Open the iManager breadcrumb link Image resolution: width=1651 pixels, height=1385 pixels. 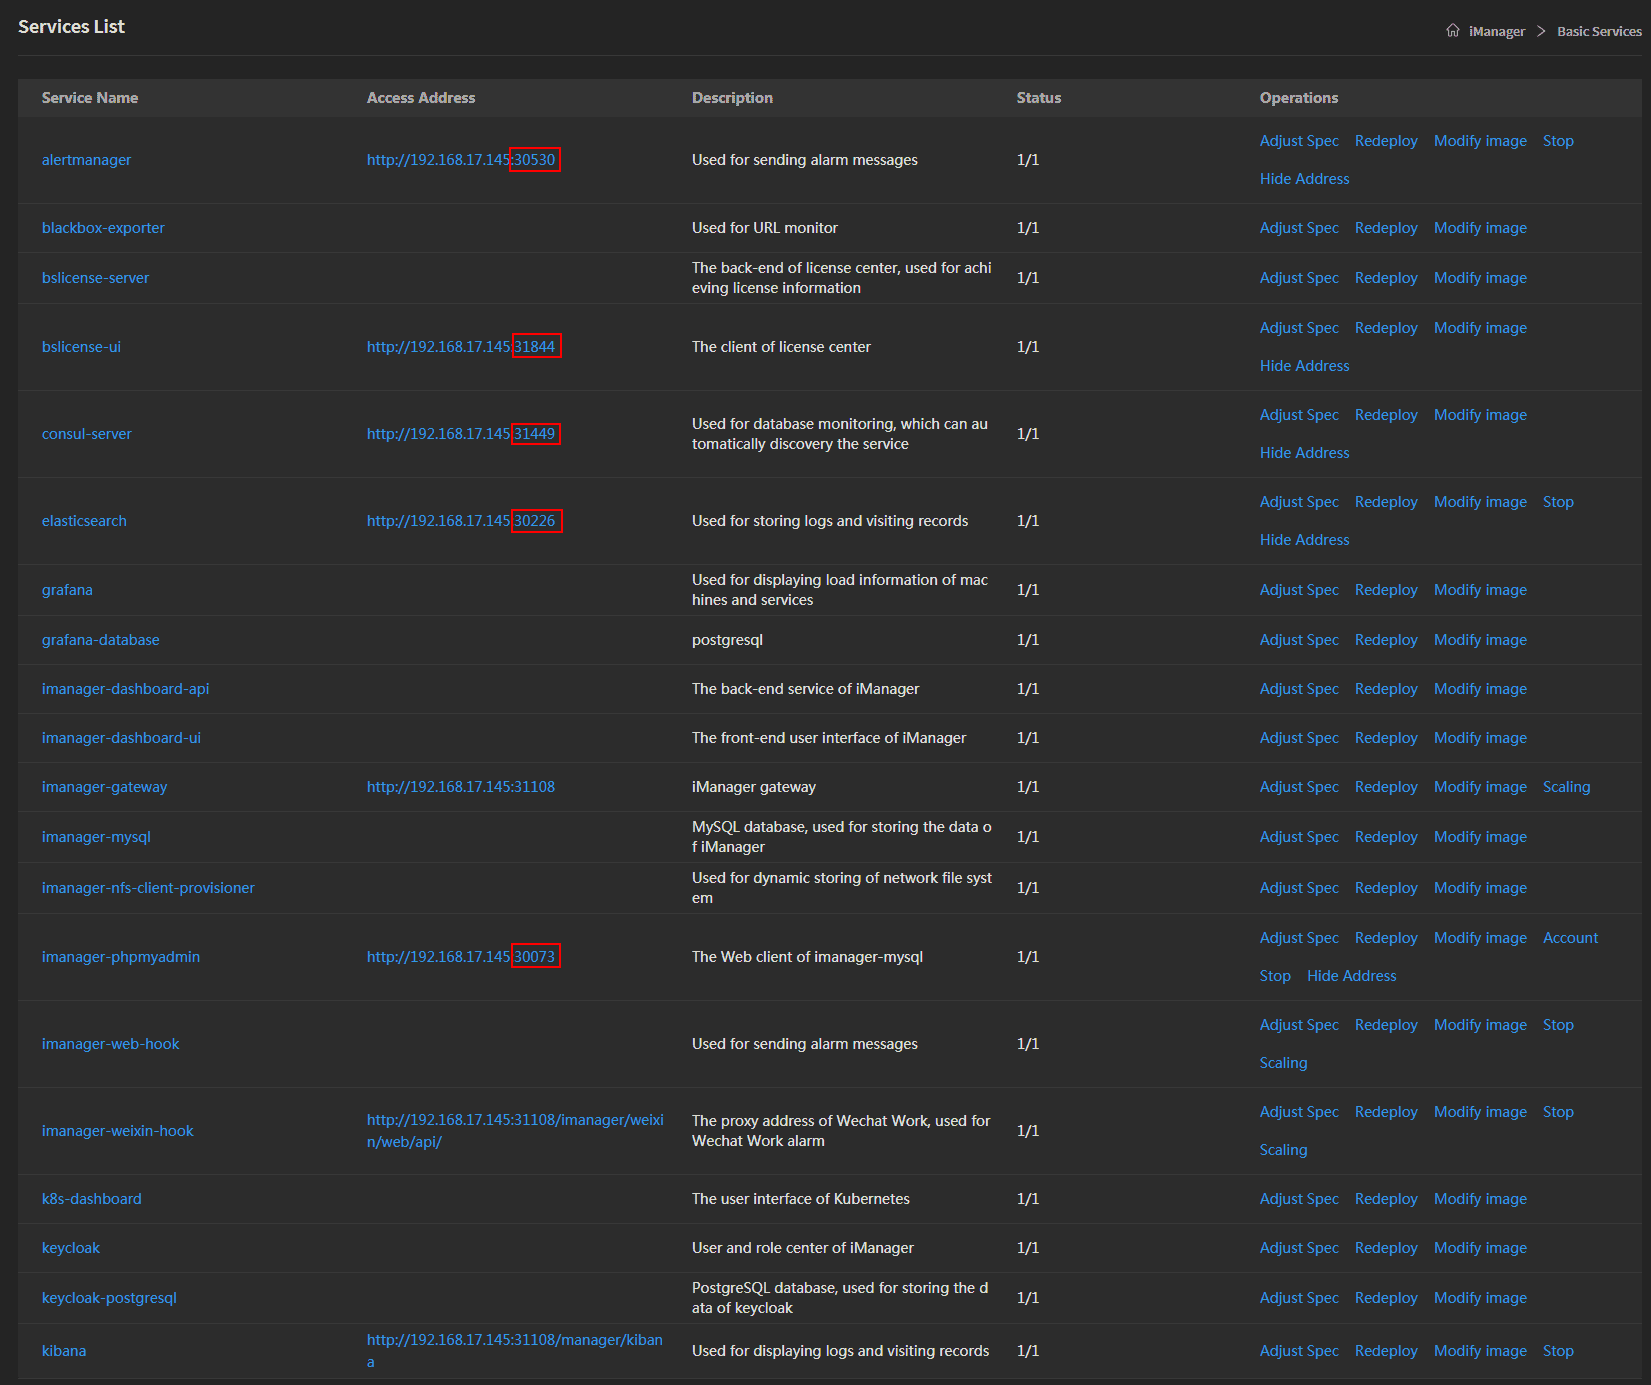(1496, 32)
